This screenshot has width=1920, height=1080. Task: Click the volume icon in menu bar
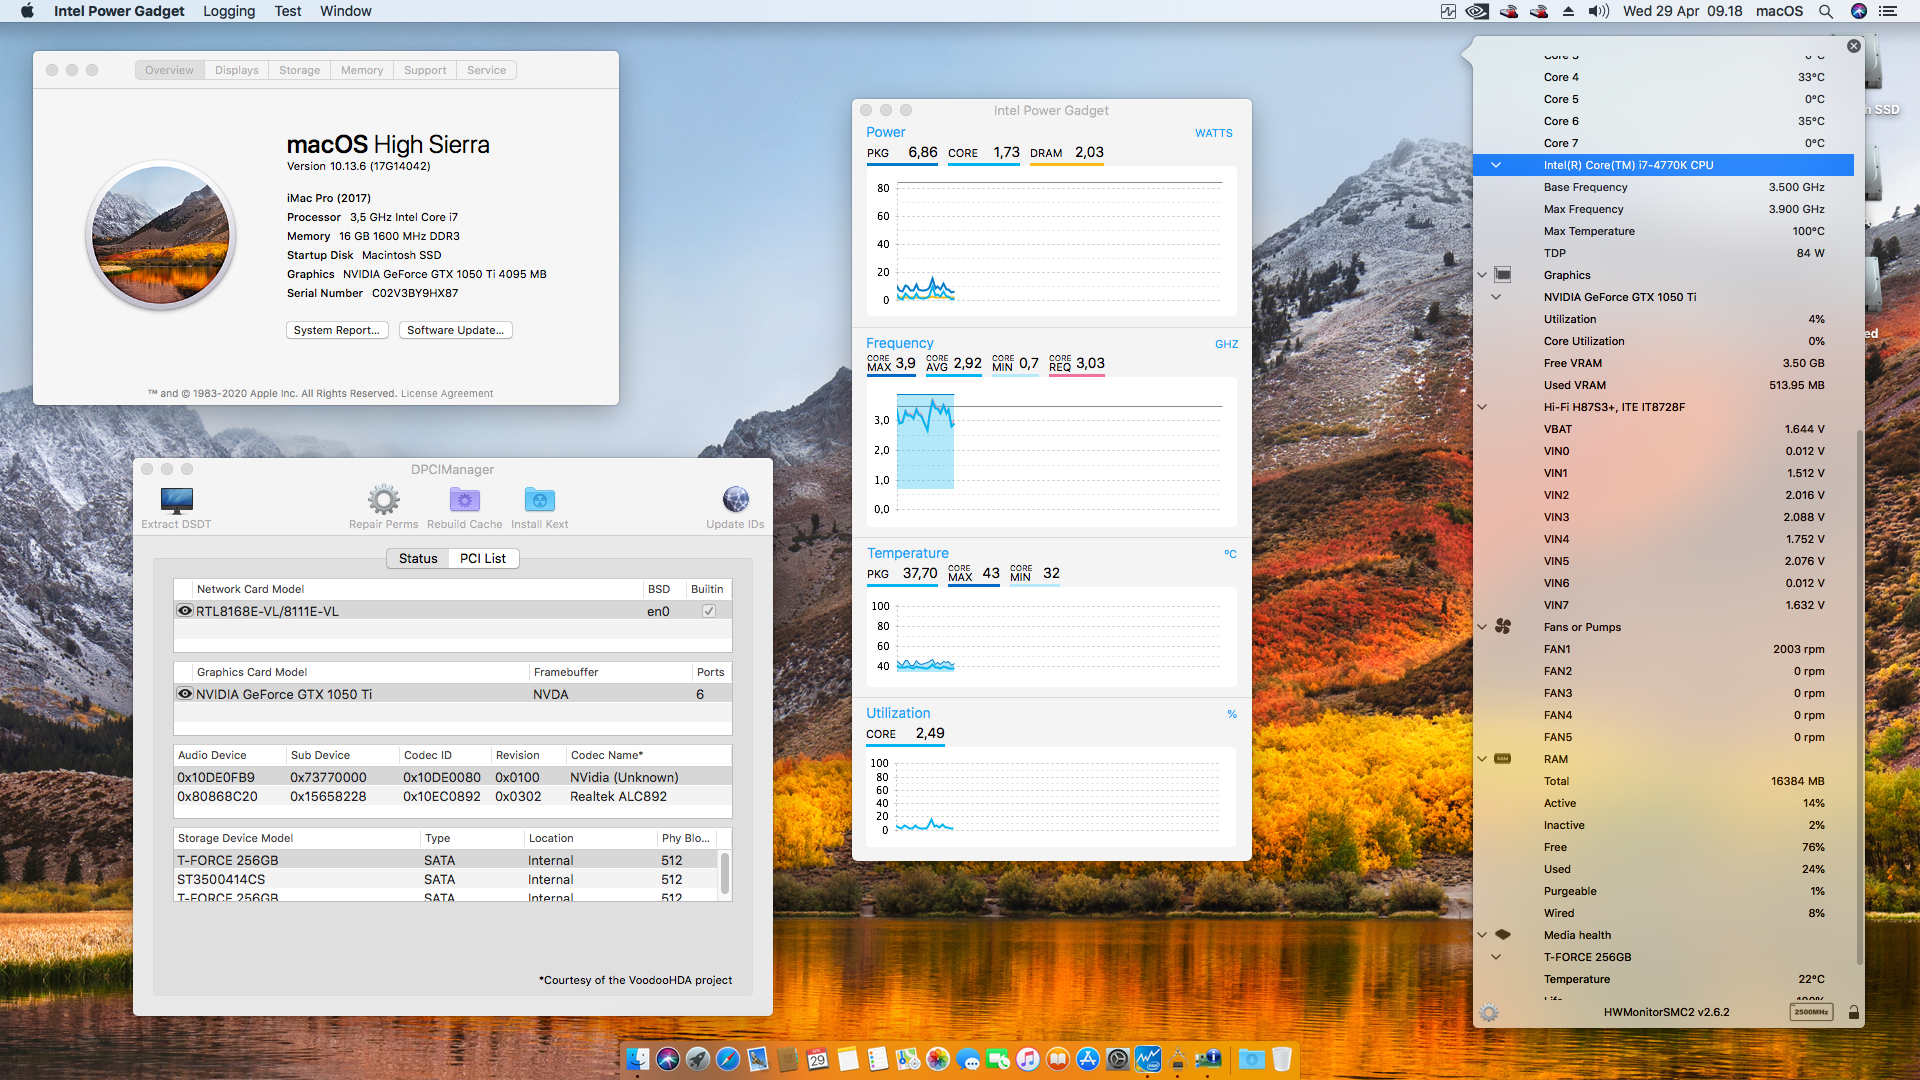pyautogui.click(x=1599, y=11)
